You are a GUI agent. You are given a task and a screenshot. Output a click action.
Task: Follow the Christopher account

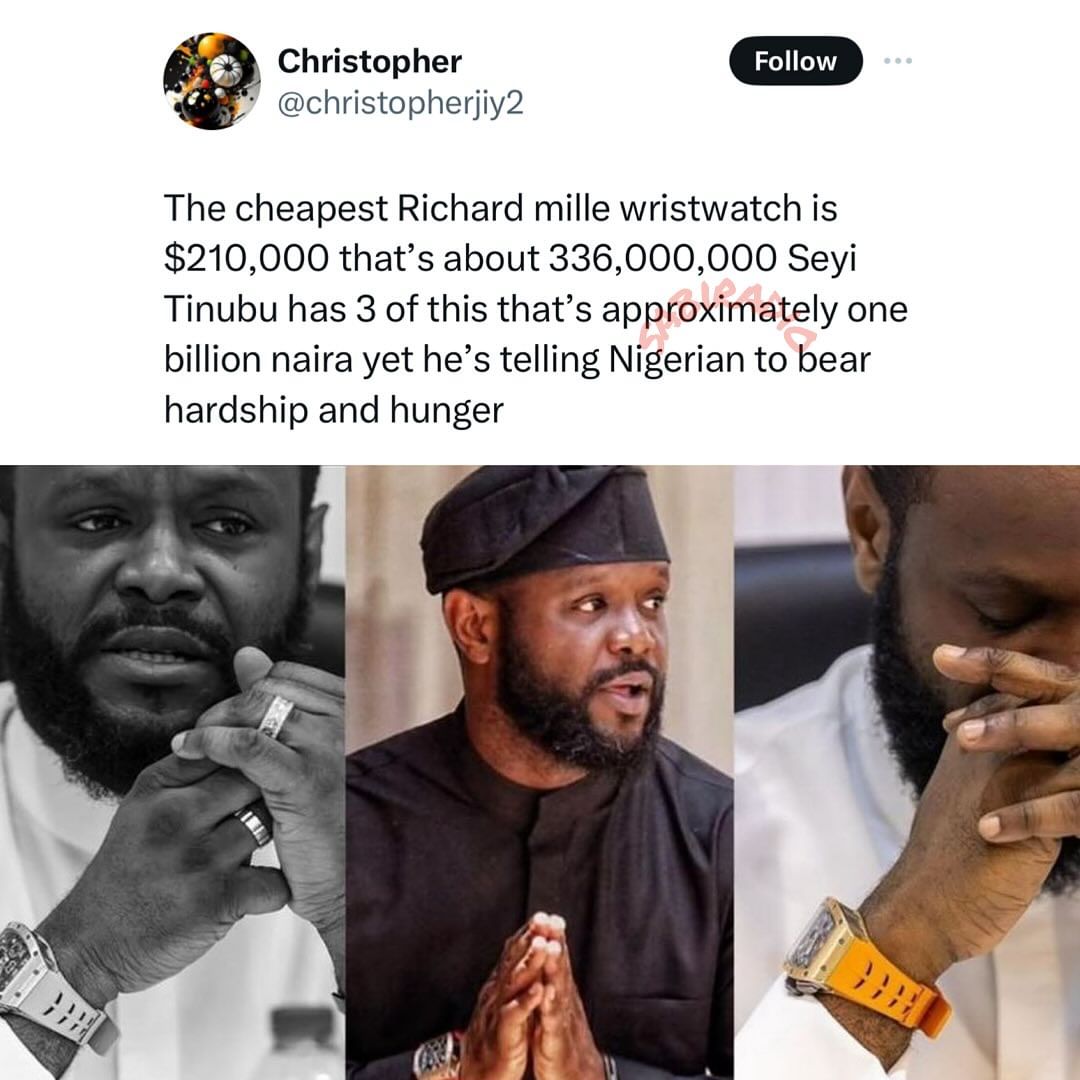coord(796,61)
